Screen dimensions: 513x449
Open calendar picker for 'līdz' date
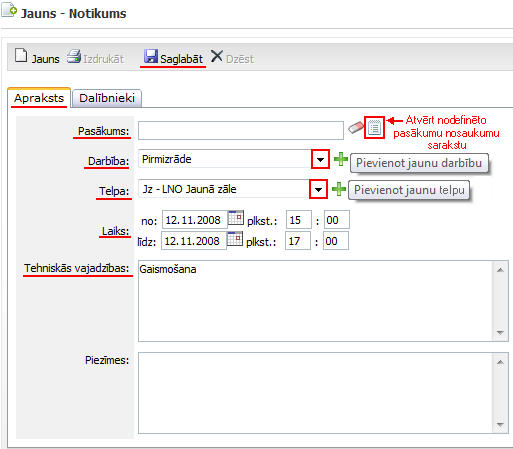[235, 239]
